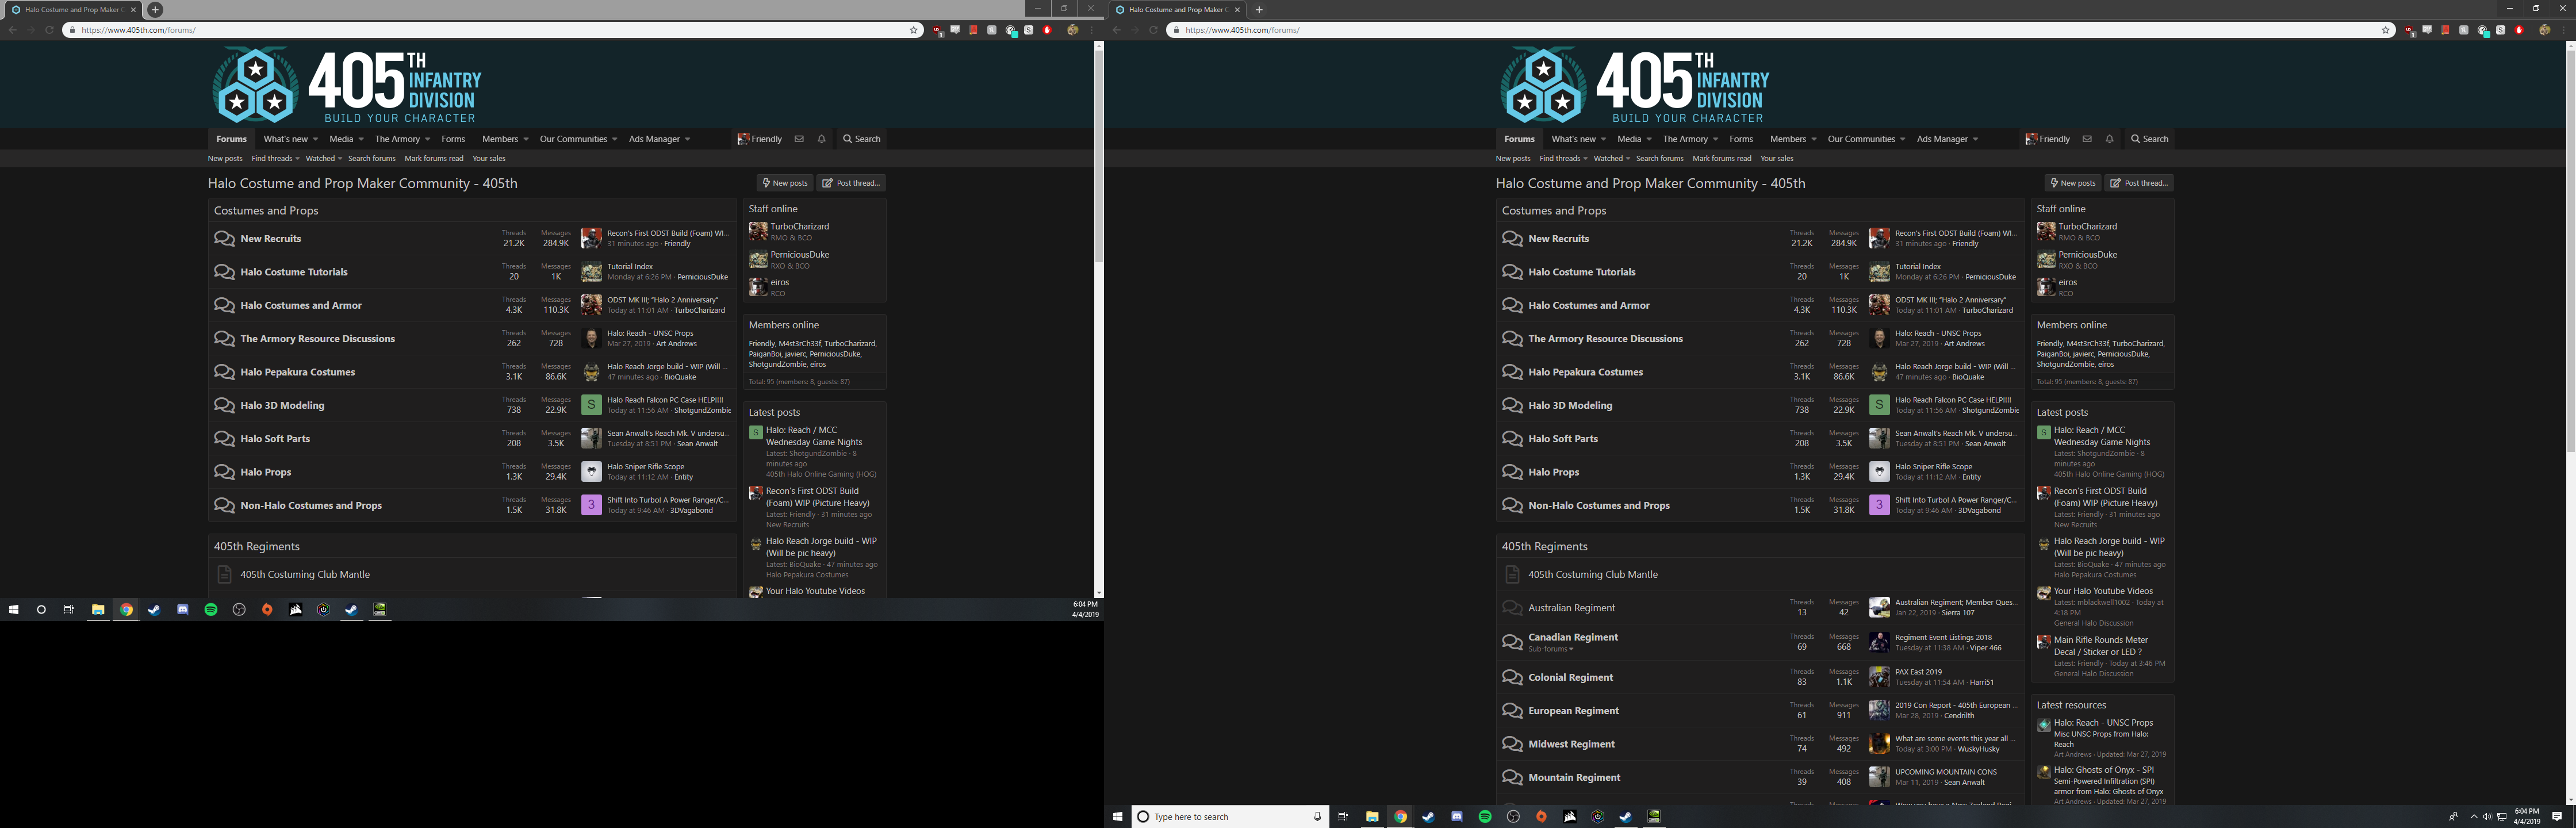Screen dimensions: 2576x828
Task: Expand Sub-forums under Canadian Regiment
Action: coord(1550,649)
